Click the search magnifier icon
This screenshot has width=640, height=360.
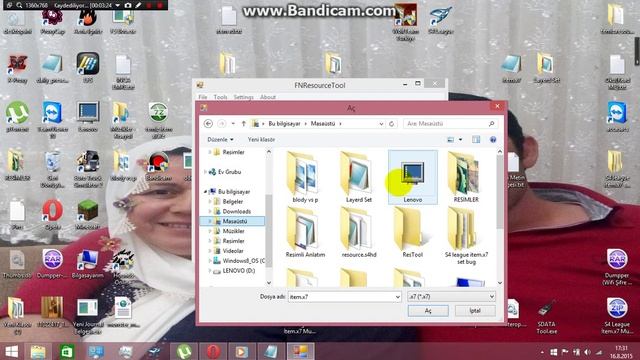[x=491, y=123]
